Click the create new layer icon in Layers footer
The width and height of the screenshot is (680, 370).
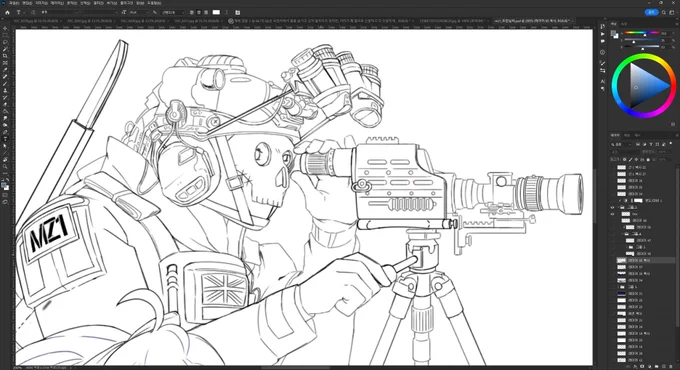point(664,367)
